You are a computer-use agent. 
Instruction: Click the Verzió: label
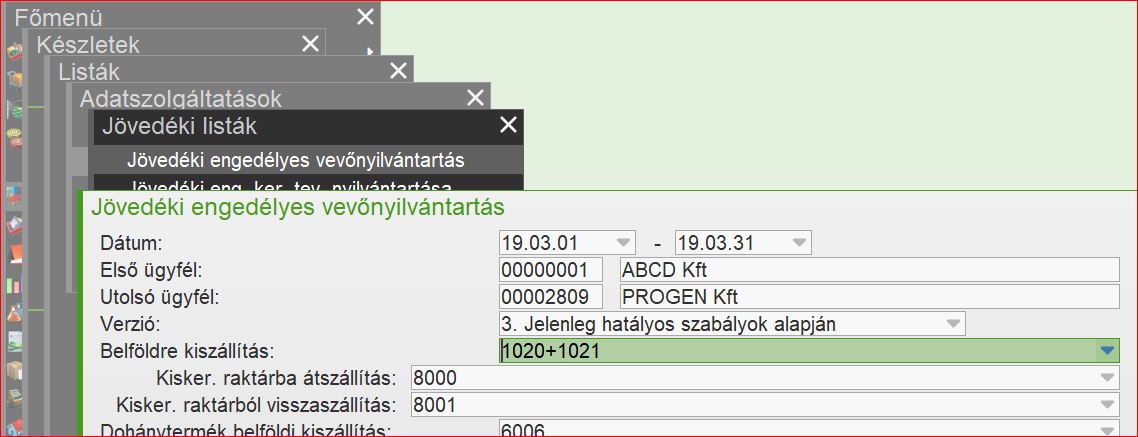pos(130,324)
